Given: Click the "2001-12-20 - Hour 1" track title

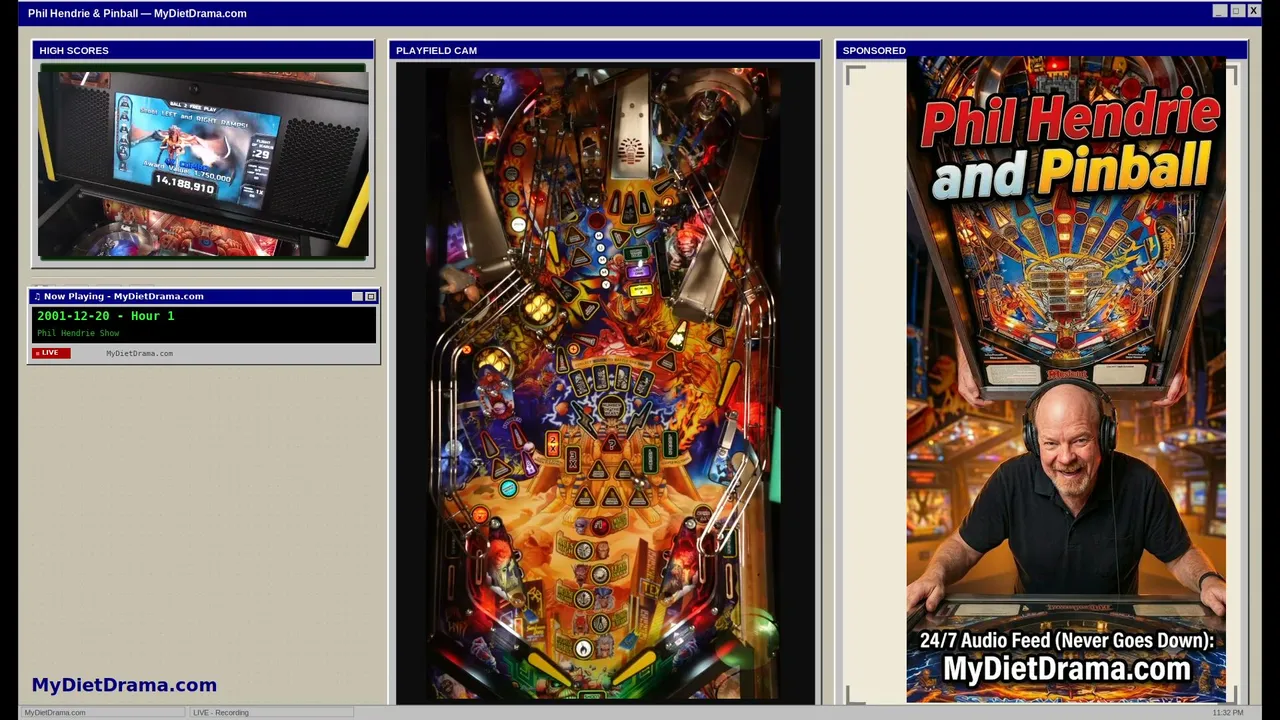Looking at the screenshot, I should pos(106,316).
